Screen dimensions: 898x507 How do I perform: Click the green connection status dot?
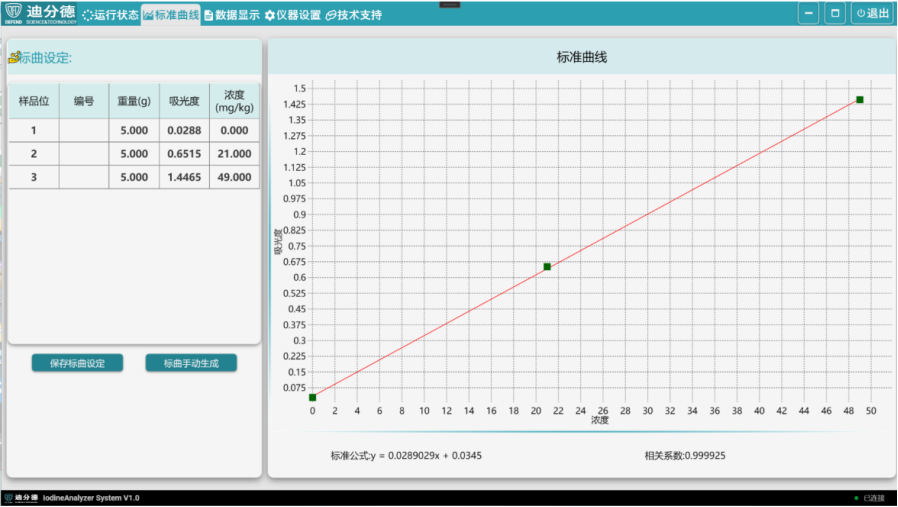point(856,498)
